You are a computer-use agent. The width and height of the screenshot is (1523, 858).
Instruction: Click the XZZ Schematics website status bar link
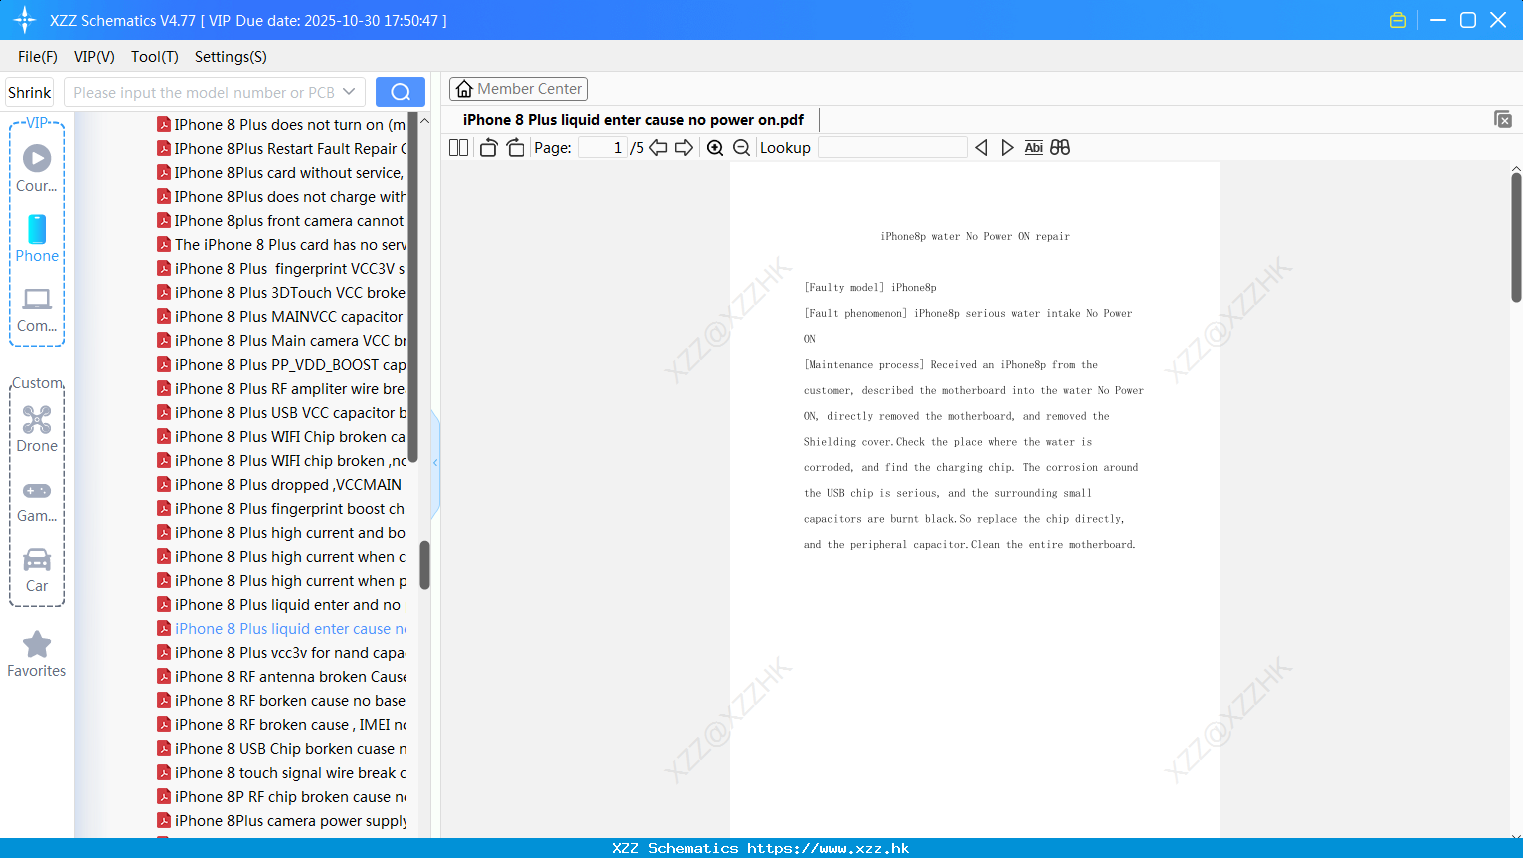[761, 848]
